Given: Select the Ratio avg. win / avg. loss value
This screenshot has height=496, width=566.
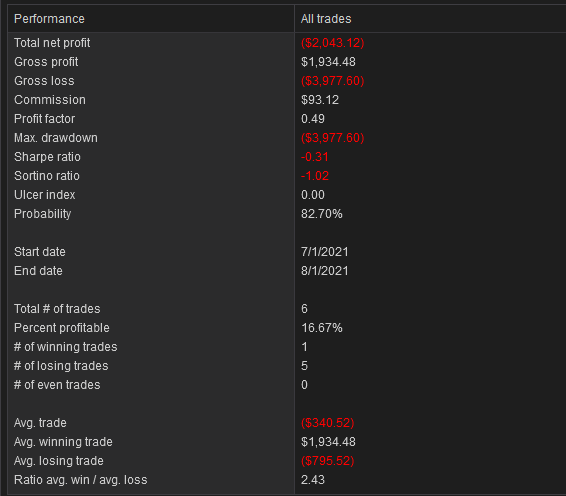Looking at the screenshot, I should click(313, 480).
